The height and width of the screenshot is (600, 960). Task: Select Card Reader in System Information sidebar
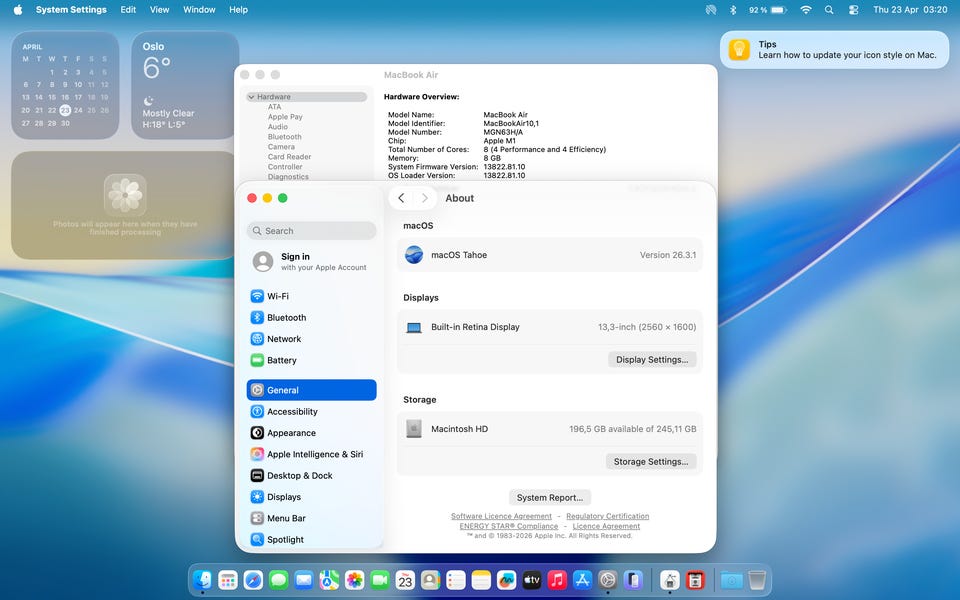point(289,157)
